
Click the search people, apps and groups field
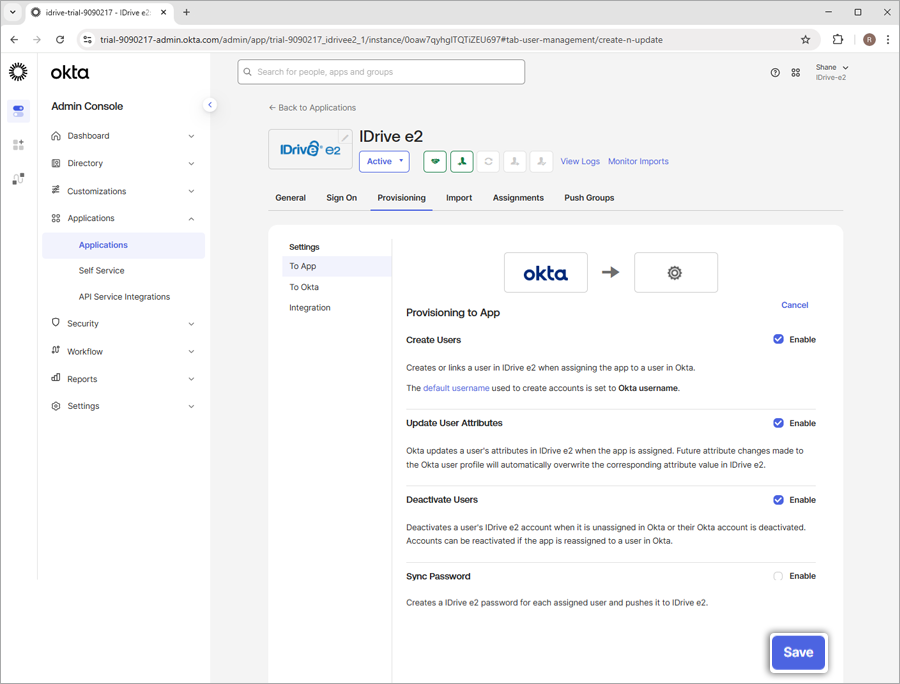[x=381, y=72]
